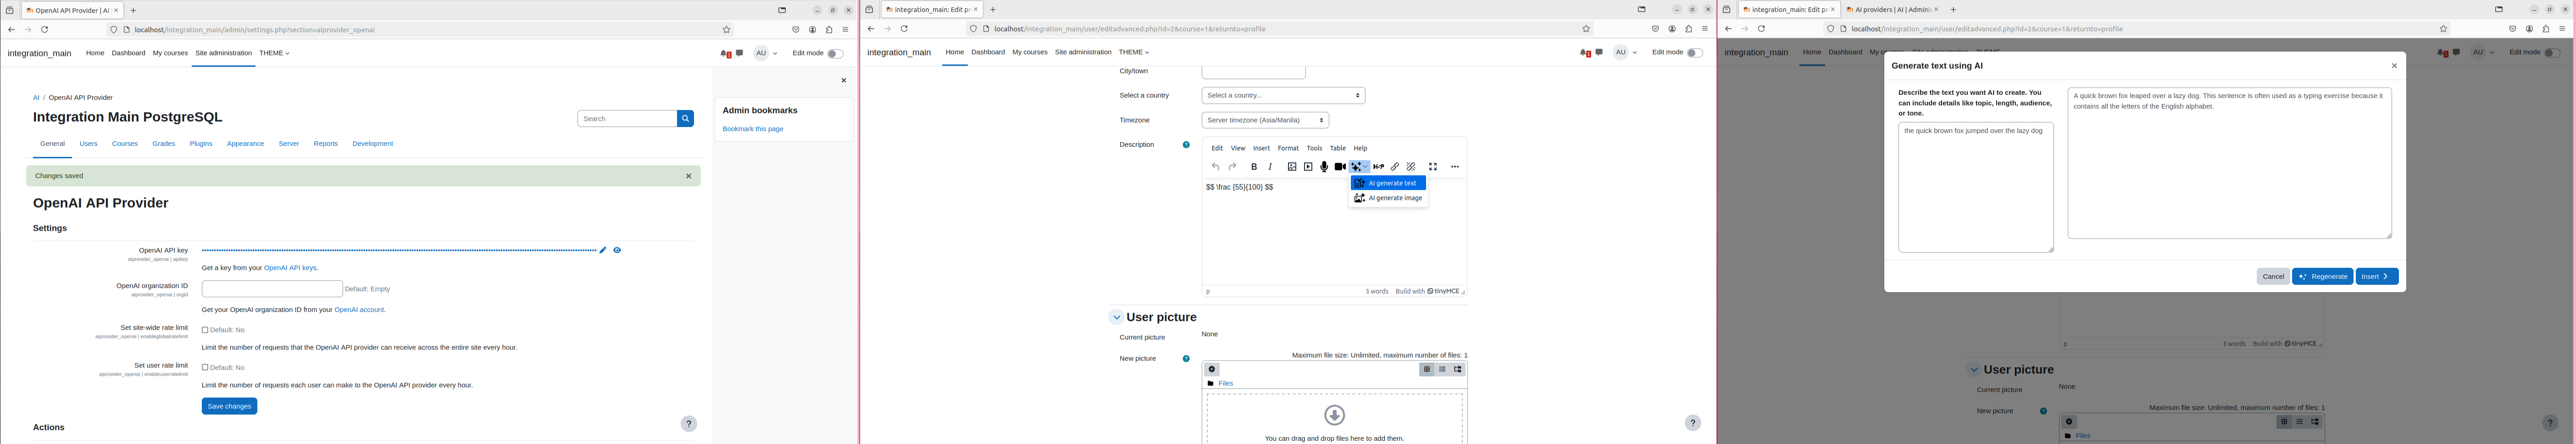
Task: Switch to AI providers tab in right browser
Action: click(x=1892, y=10)
